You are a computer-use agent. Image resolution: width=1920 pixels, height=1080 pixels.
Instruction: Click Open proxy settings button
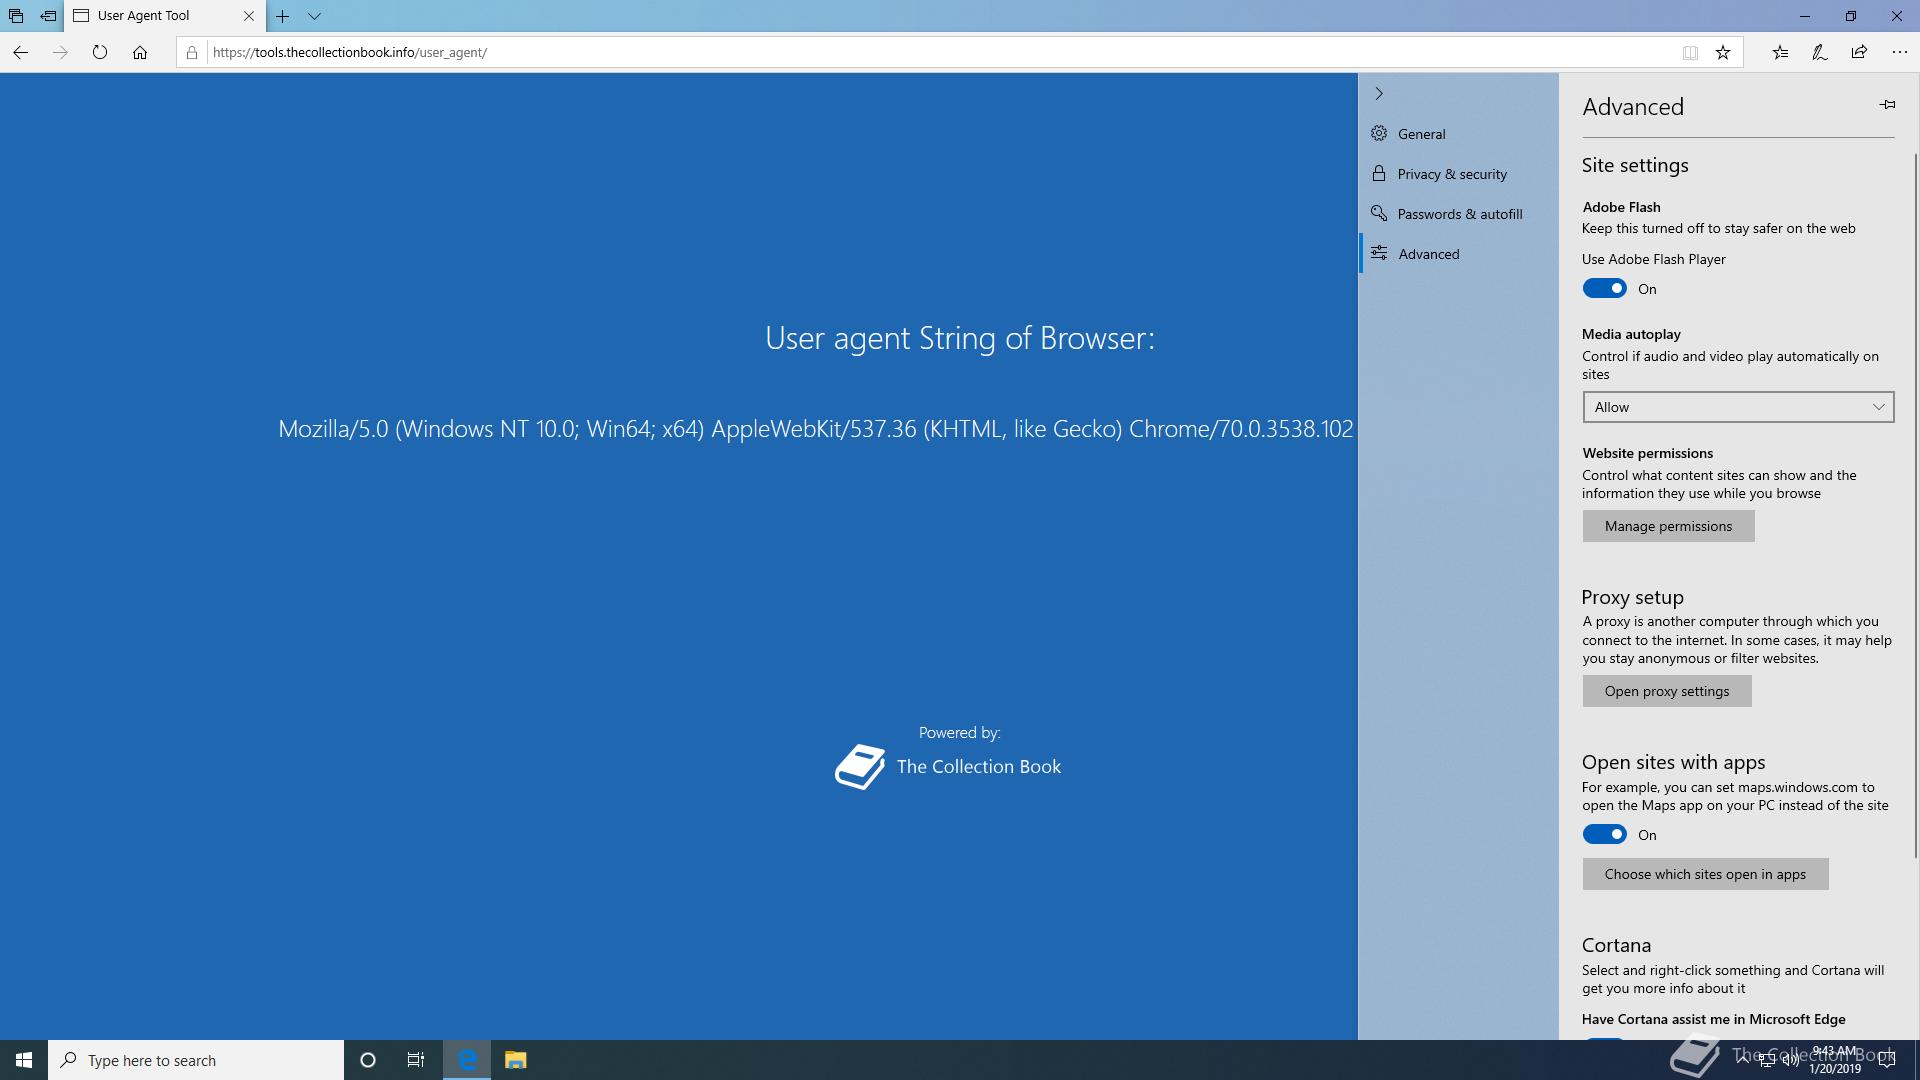(x=1667, y=691)
